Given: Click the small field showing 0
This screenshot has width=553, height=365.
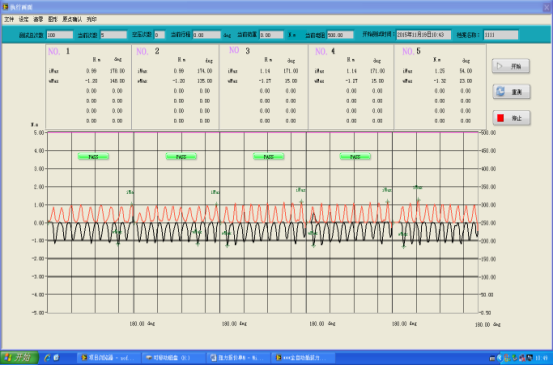Looking at the screenshot, I should pos(159,35).
